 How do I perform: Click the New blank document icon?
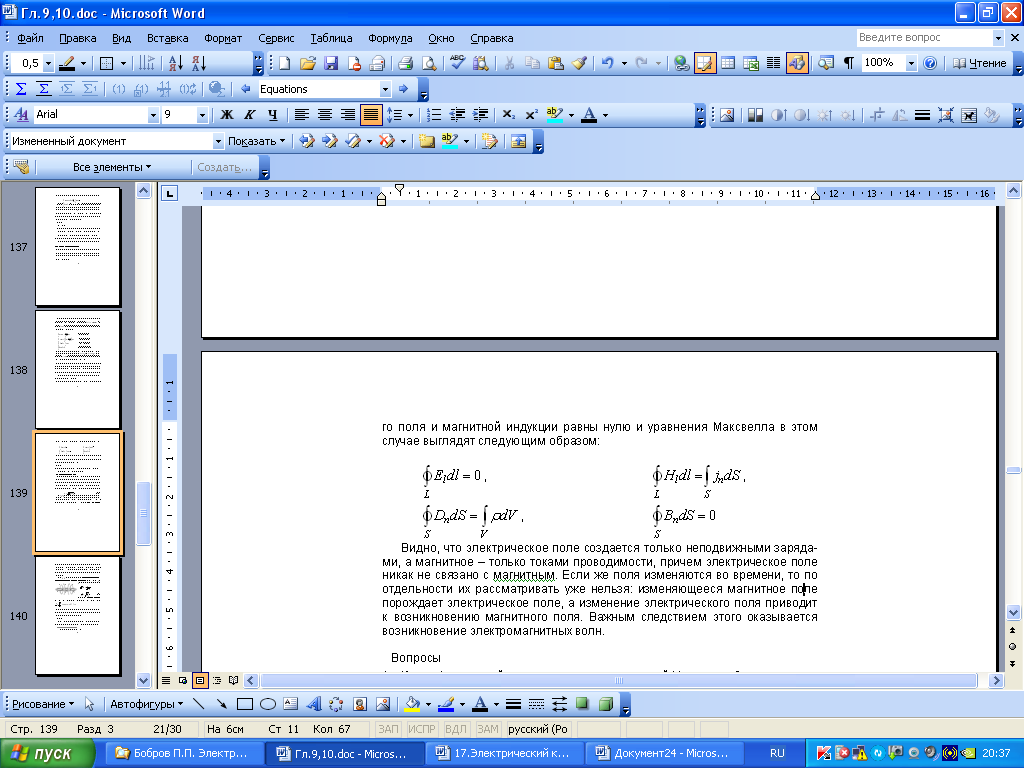(285, 63)
